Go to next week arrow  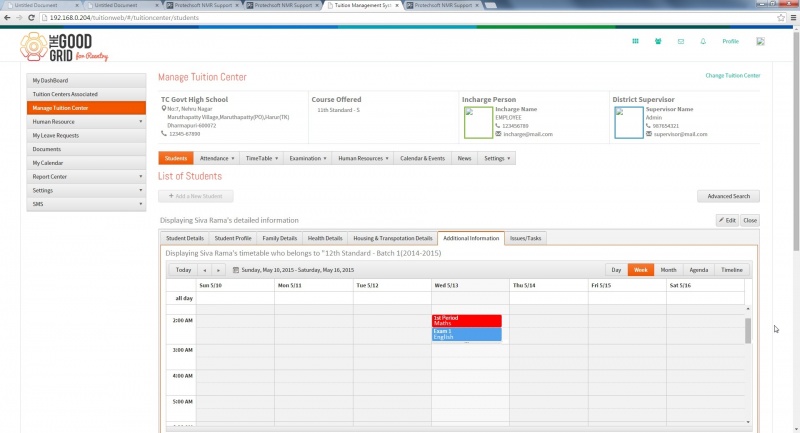click(x=218, y=270)
